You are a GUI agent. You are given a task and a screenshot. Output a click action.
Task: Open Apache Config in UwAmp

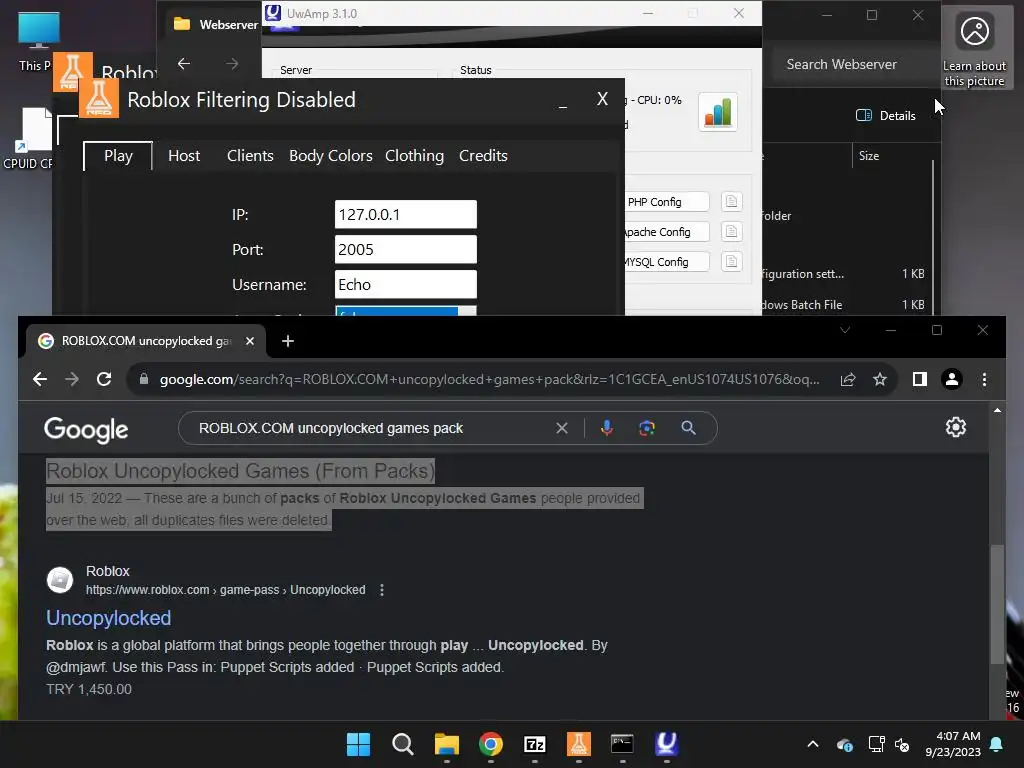[x=666, y=232]
